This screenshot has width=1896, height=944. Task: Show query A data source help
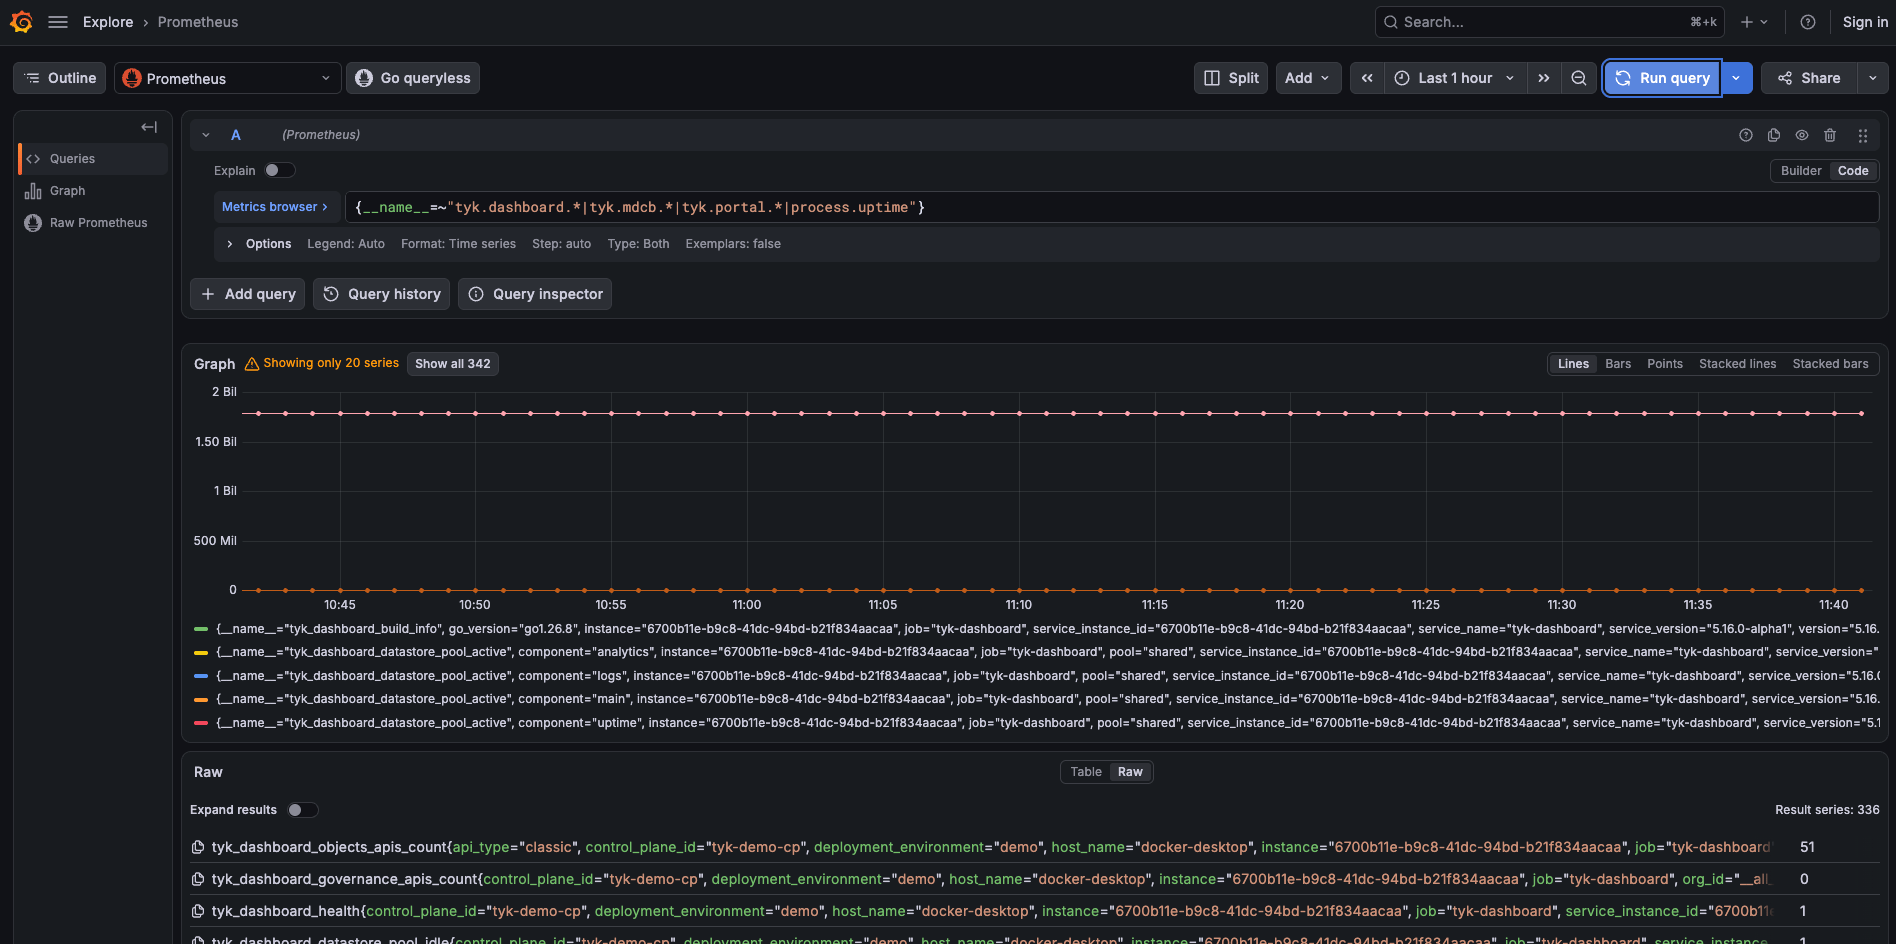coord(1746,135)
